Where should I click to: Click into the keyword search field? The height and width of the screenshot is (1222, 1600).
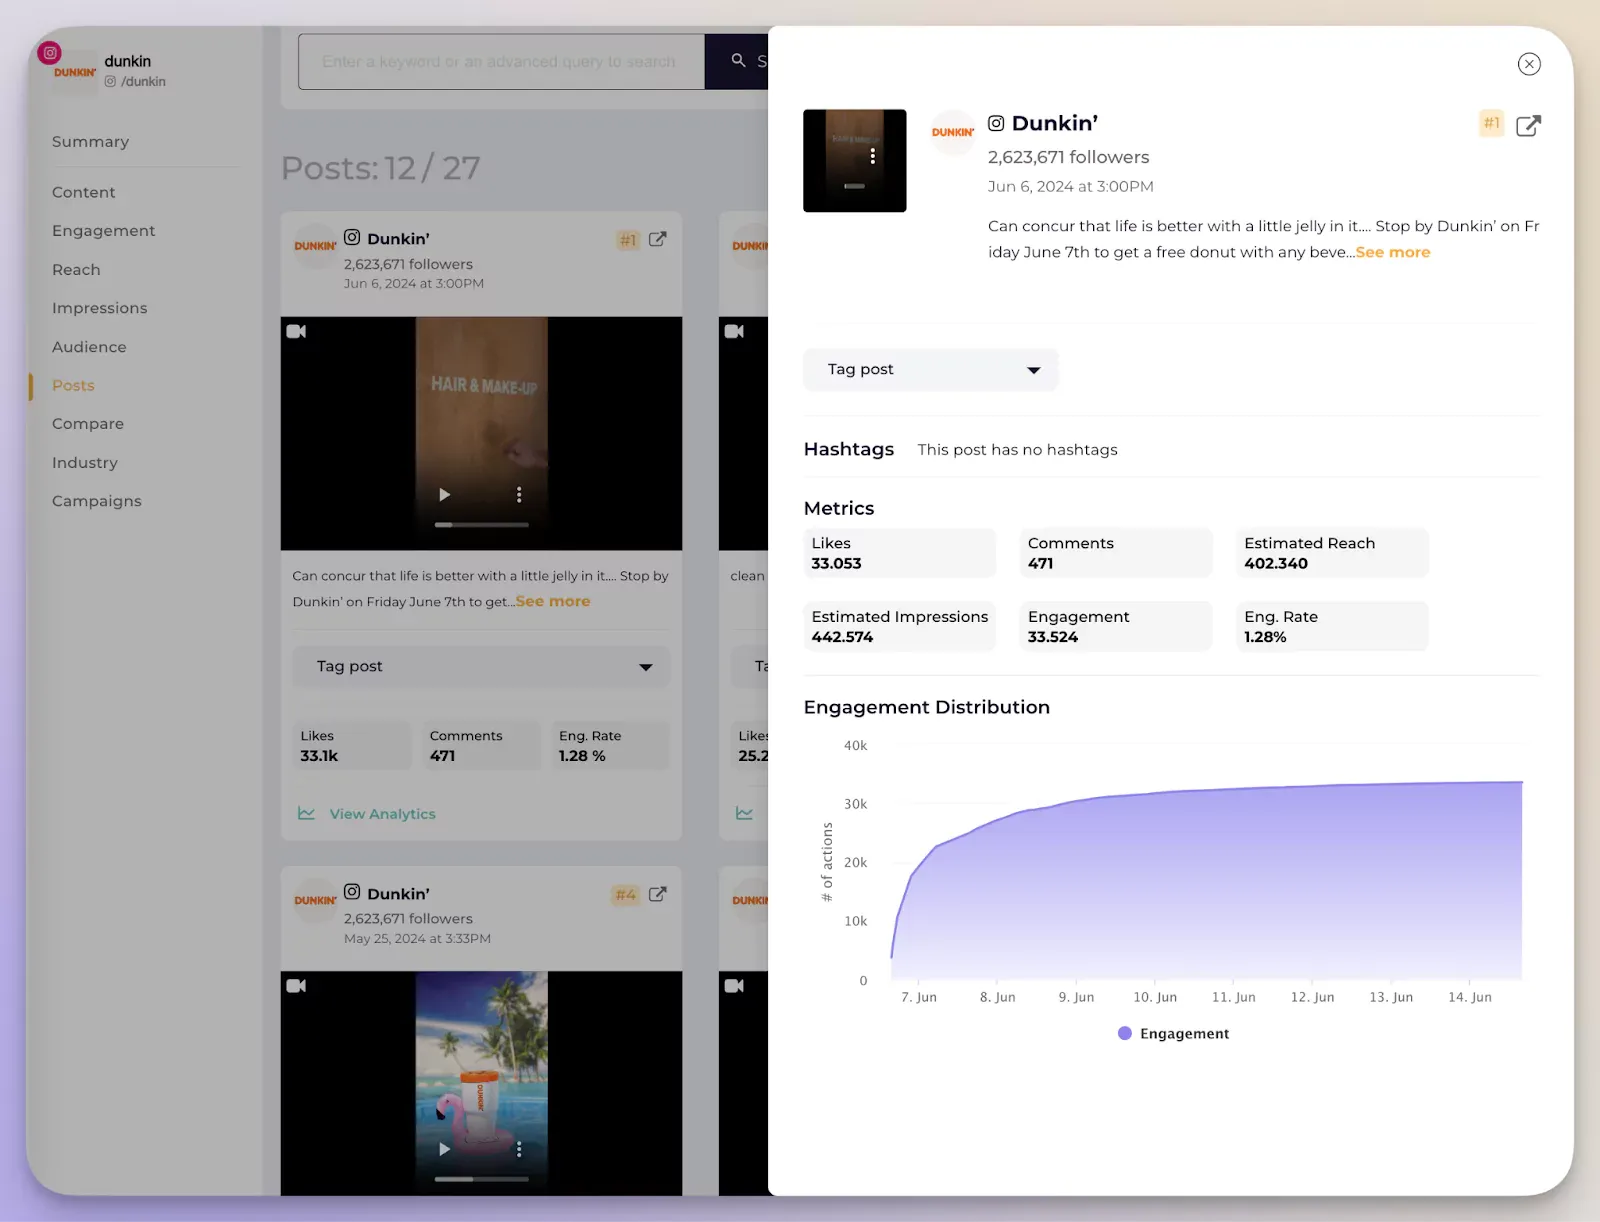click(x=501, y=62)
